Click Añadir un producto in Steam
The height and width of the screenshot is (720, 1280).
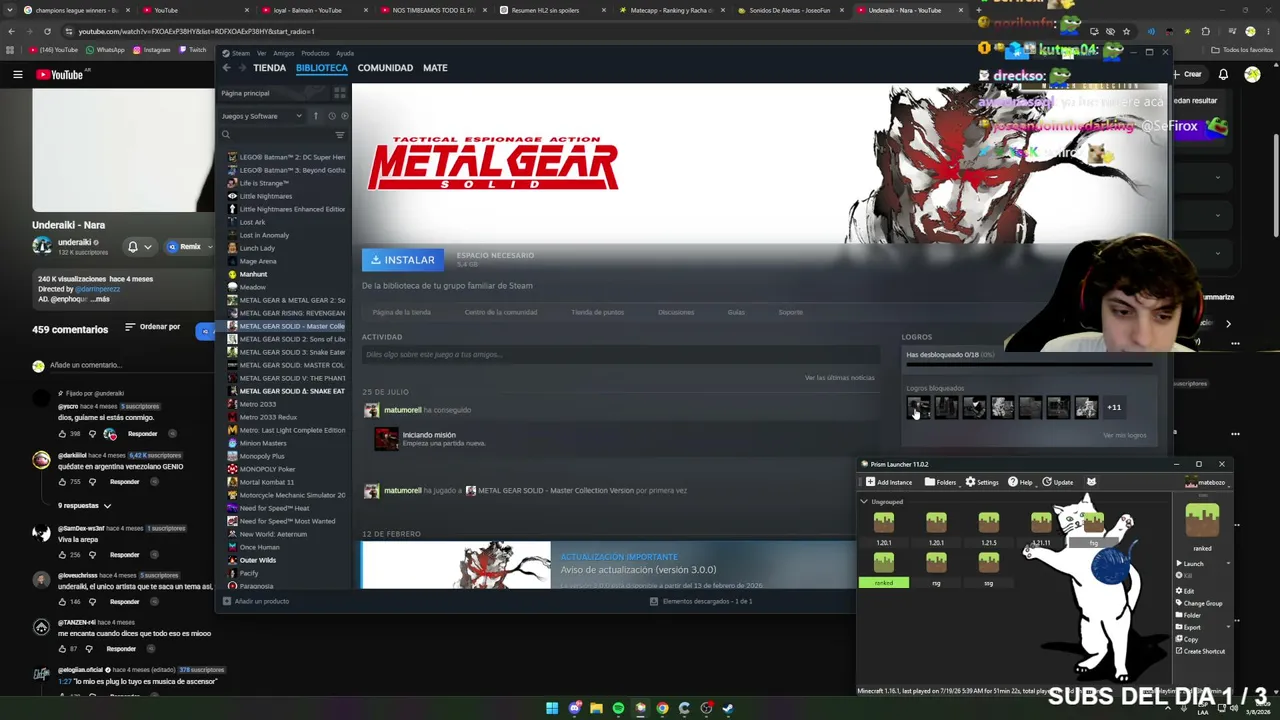click(x=256, y=601)
